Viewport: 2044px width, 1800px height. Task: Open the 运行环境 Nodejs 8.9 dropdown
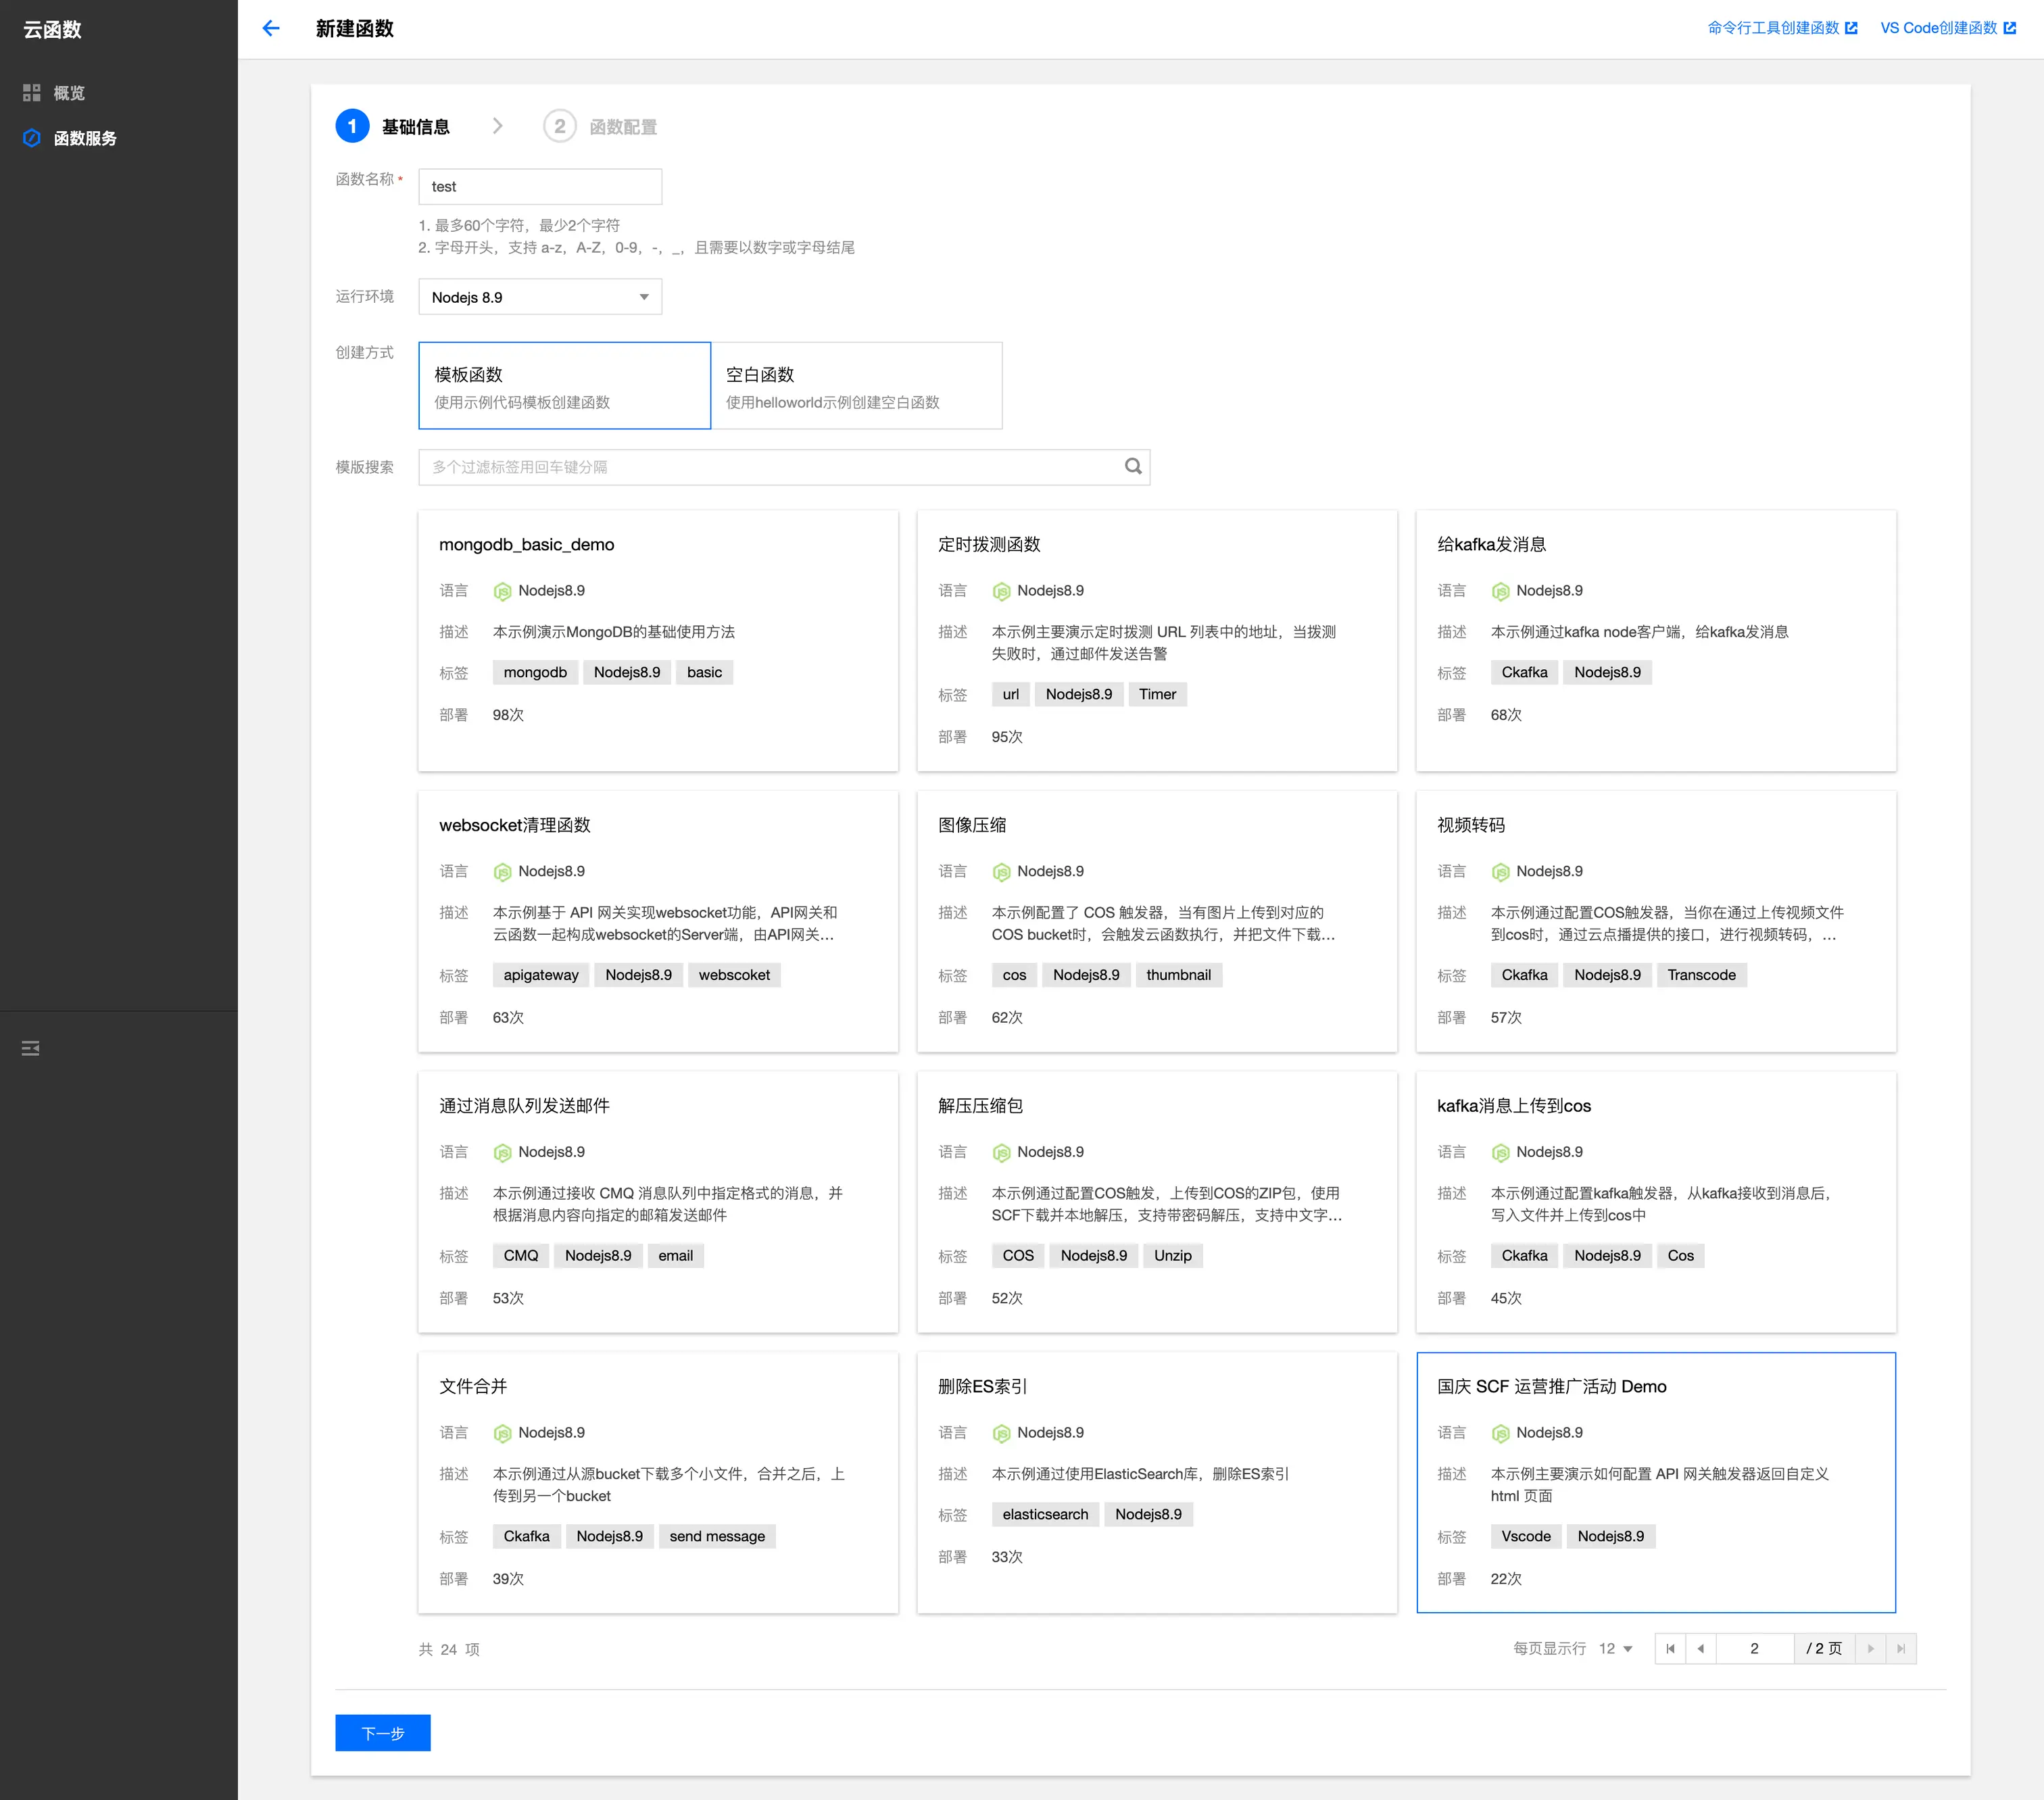coord(540,297)
